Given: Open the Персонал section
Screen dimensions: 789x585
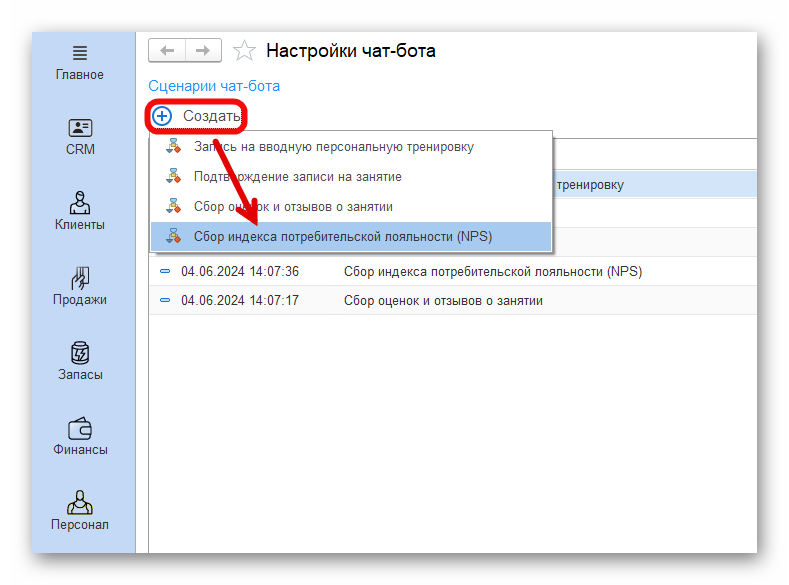Looking at the screenshot, I should click(x=80, y=511).
